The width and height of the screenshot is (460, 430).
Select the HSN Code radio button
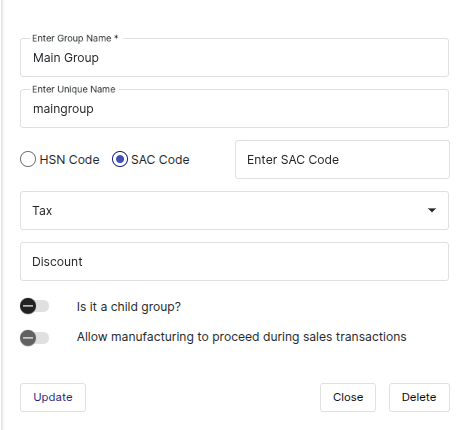(28, 159)
